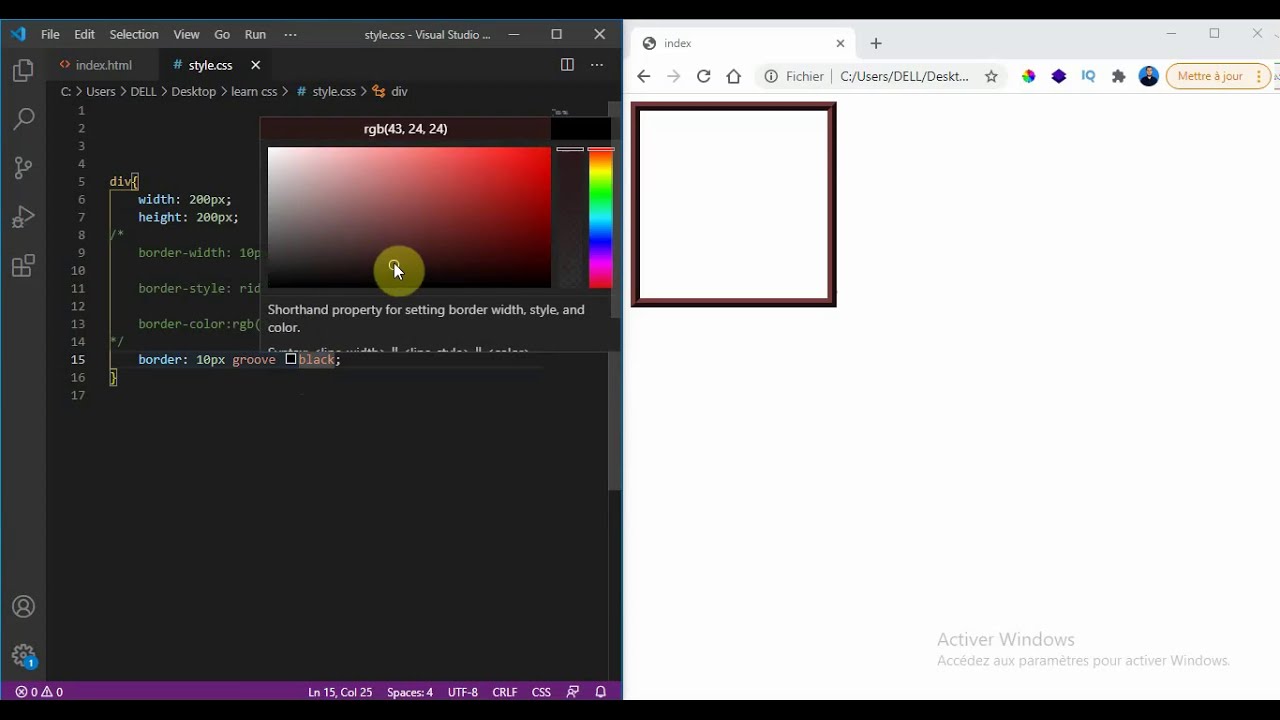Close the 'index' Chrome tab
This screenshot has height=720, width=1280.
840,43
